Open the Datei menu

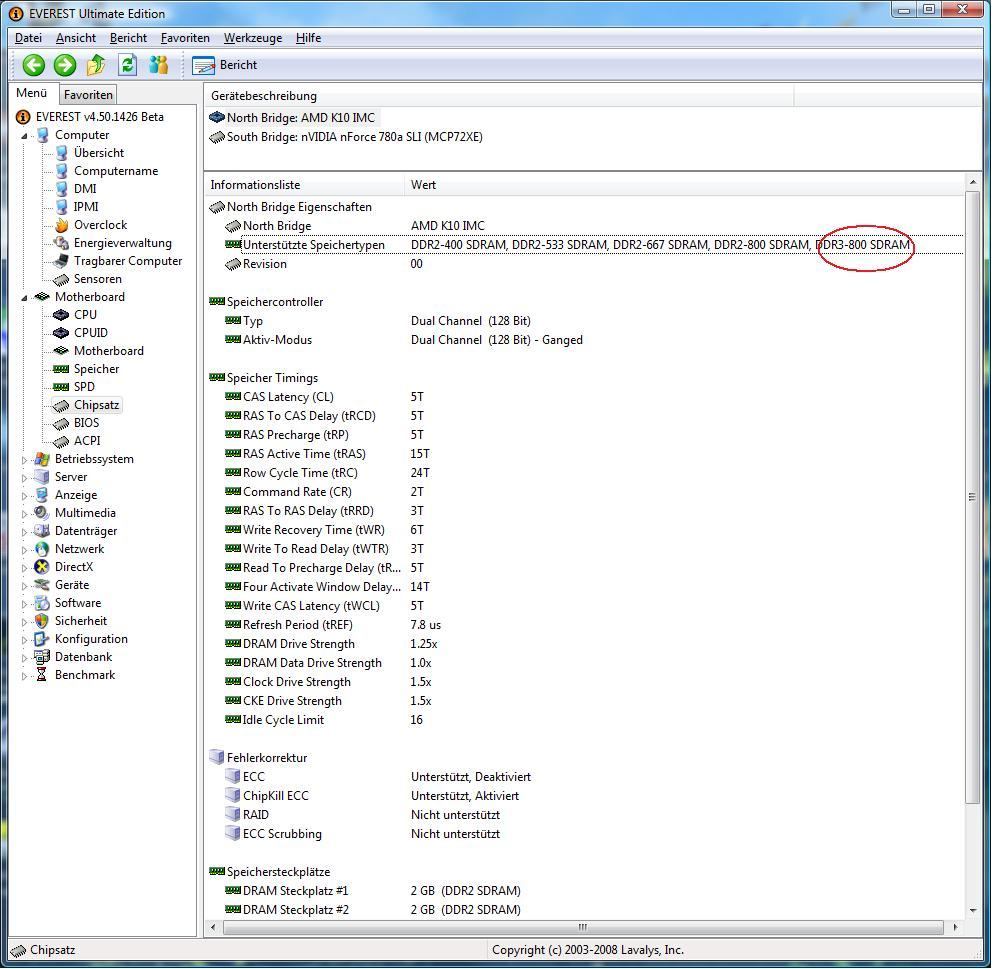pyautogui.click(x=29, y=38)
